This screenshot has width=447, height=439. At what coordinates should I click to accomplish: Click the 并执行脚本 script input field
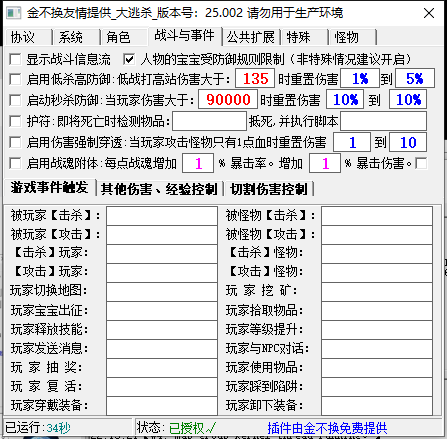(383, 121)
